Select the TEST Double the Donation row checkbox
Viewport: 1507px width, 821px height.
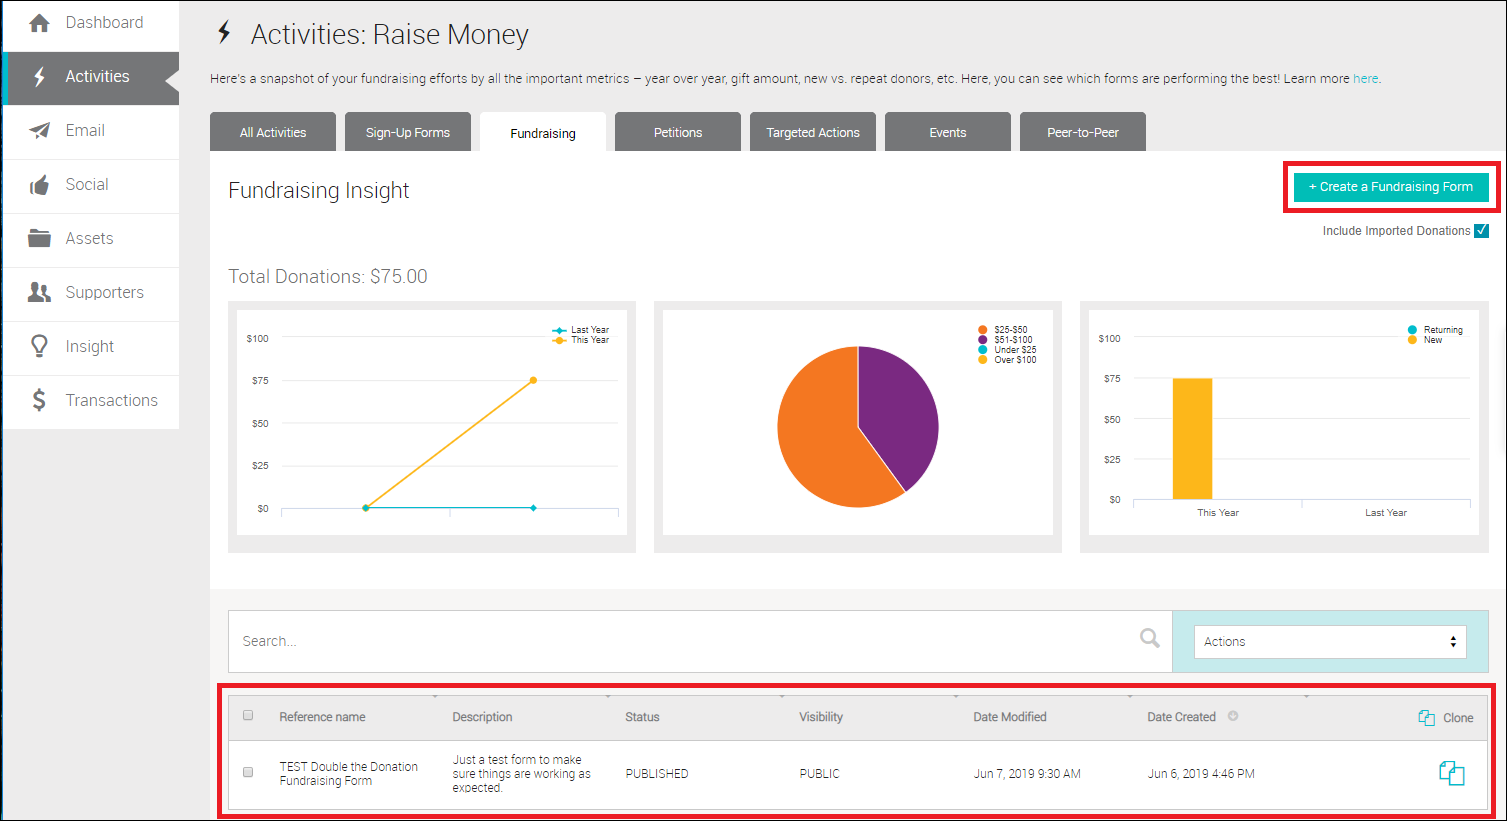247,772
